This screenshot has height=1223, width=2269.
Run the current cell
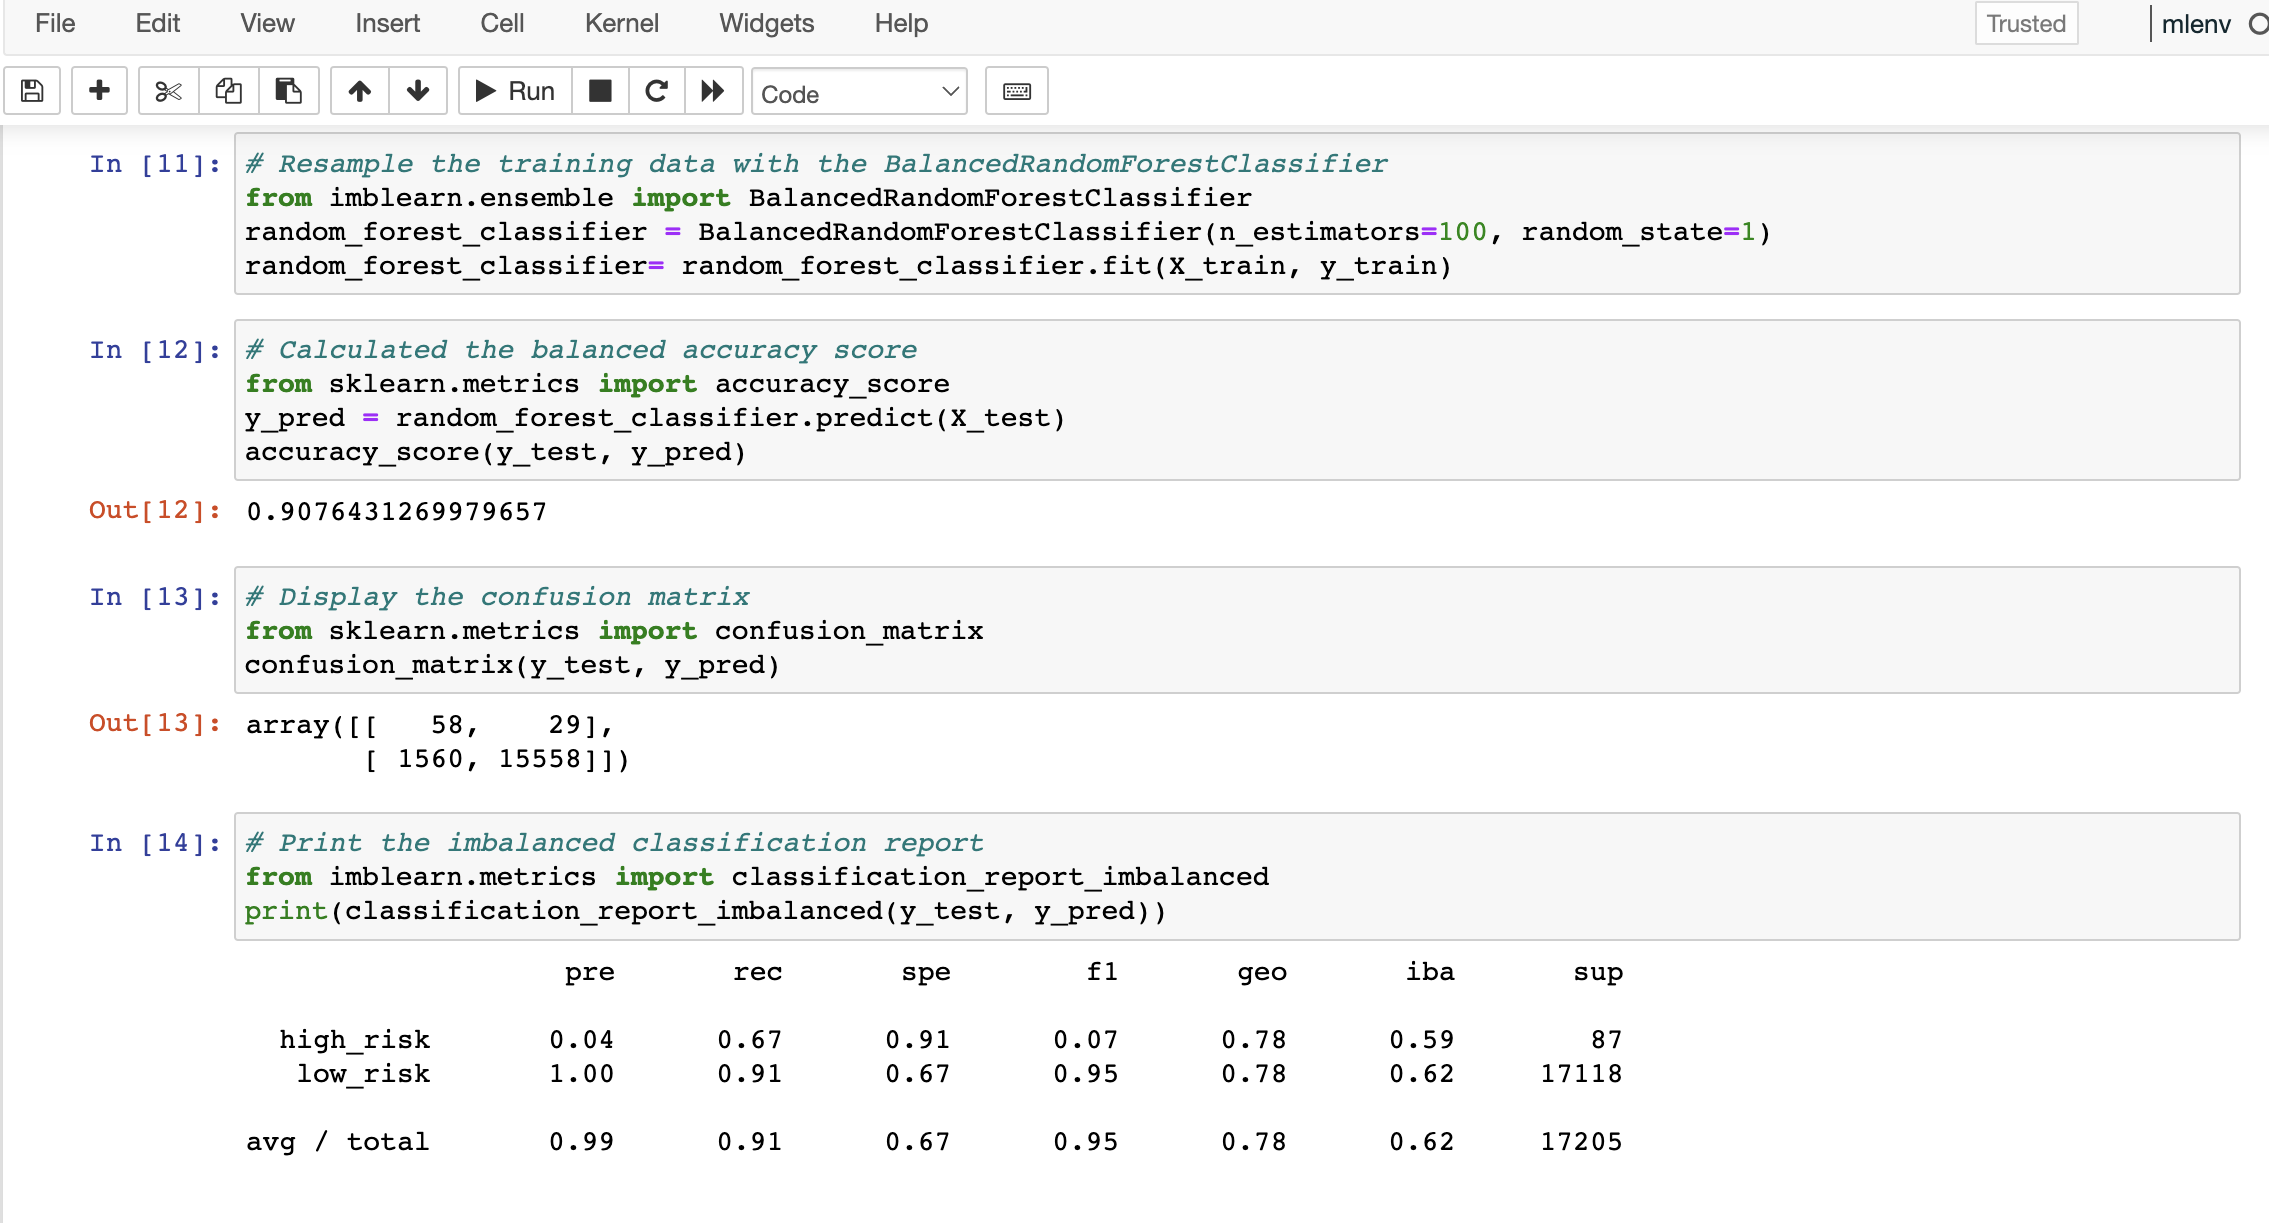(x=513, y=90)
